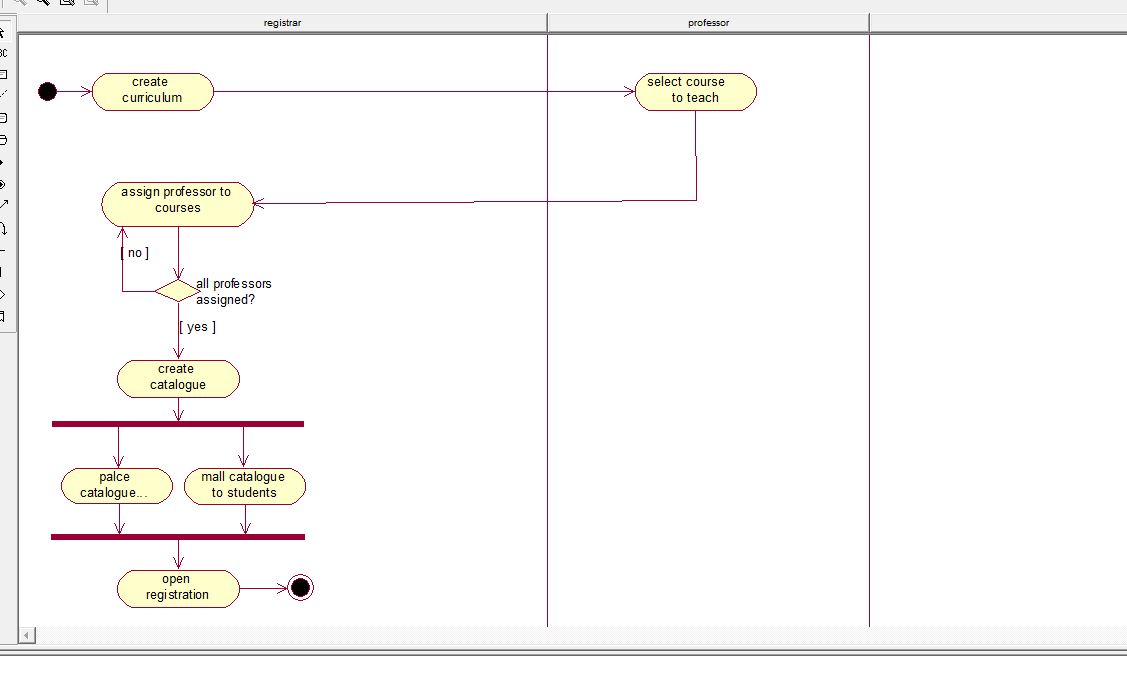Pick the Decision diamond tool
This screenshot has width=1127, height=675.
point(3,294)
